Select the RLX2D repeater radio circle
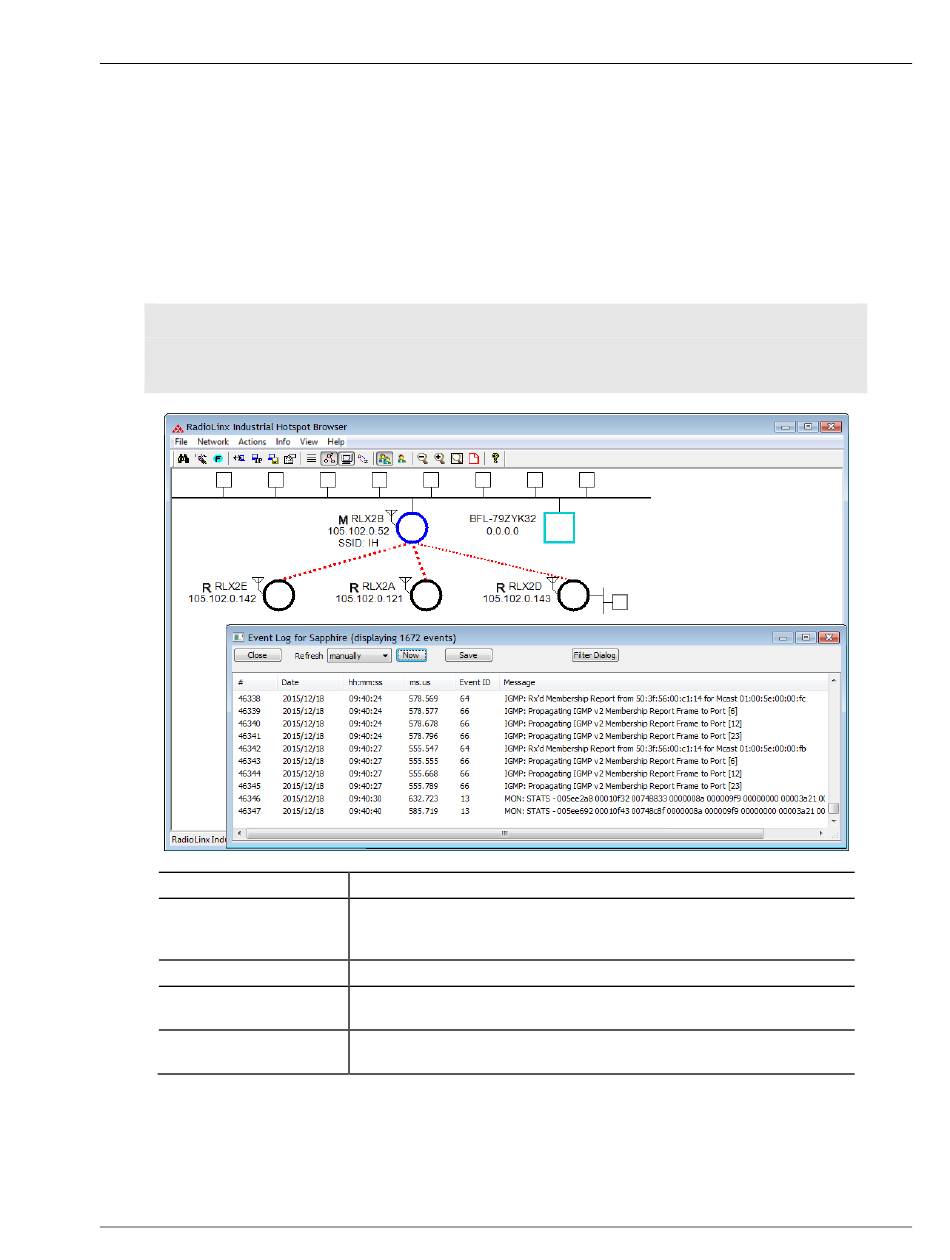 (573, 595)
